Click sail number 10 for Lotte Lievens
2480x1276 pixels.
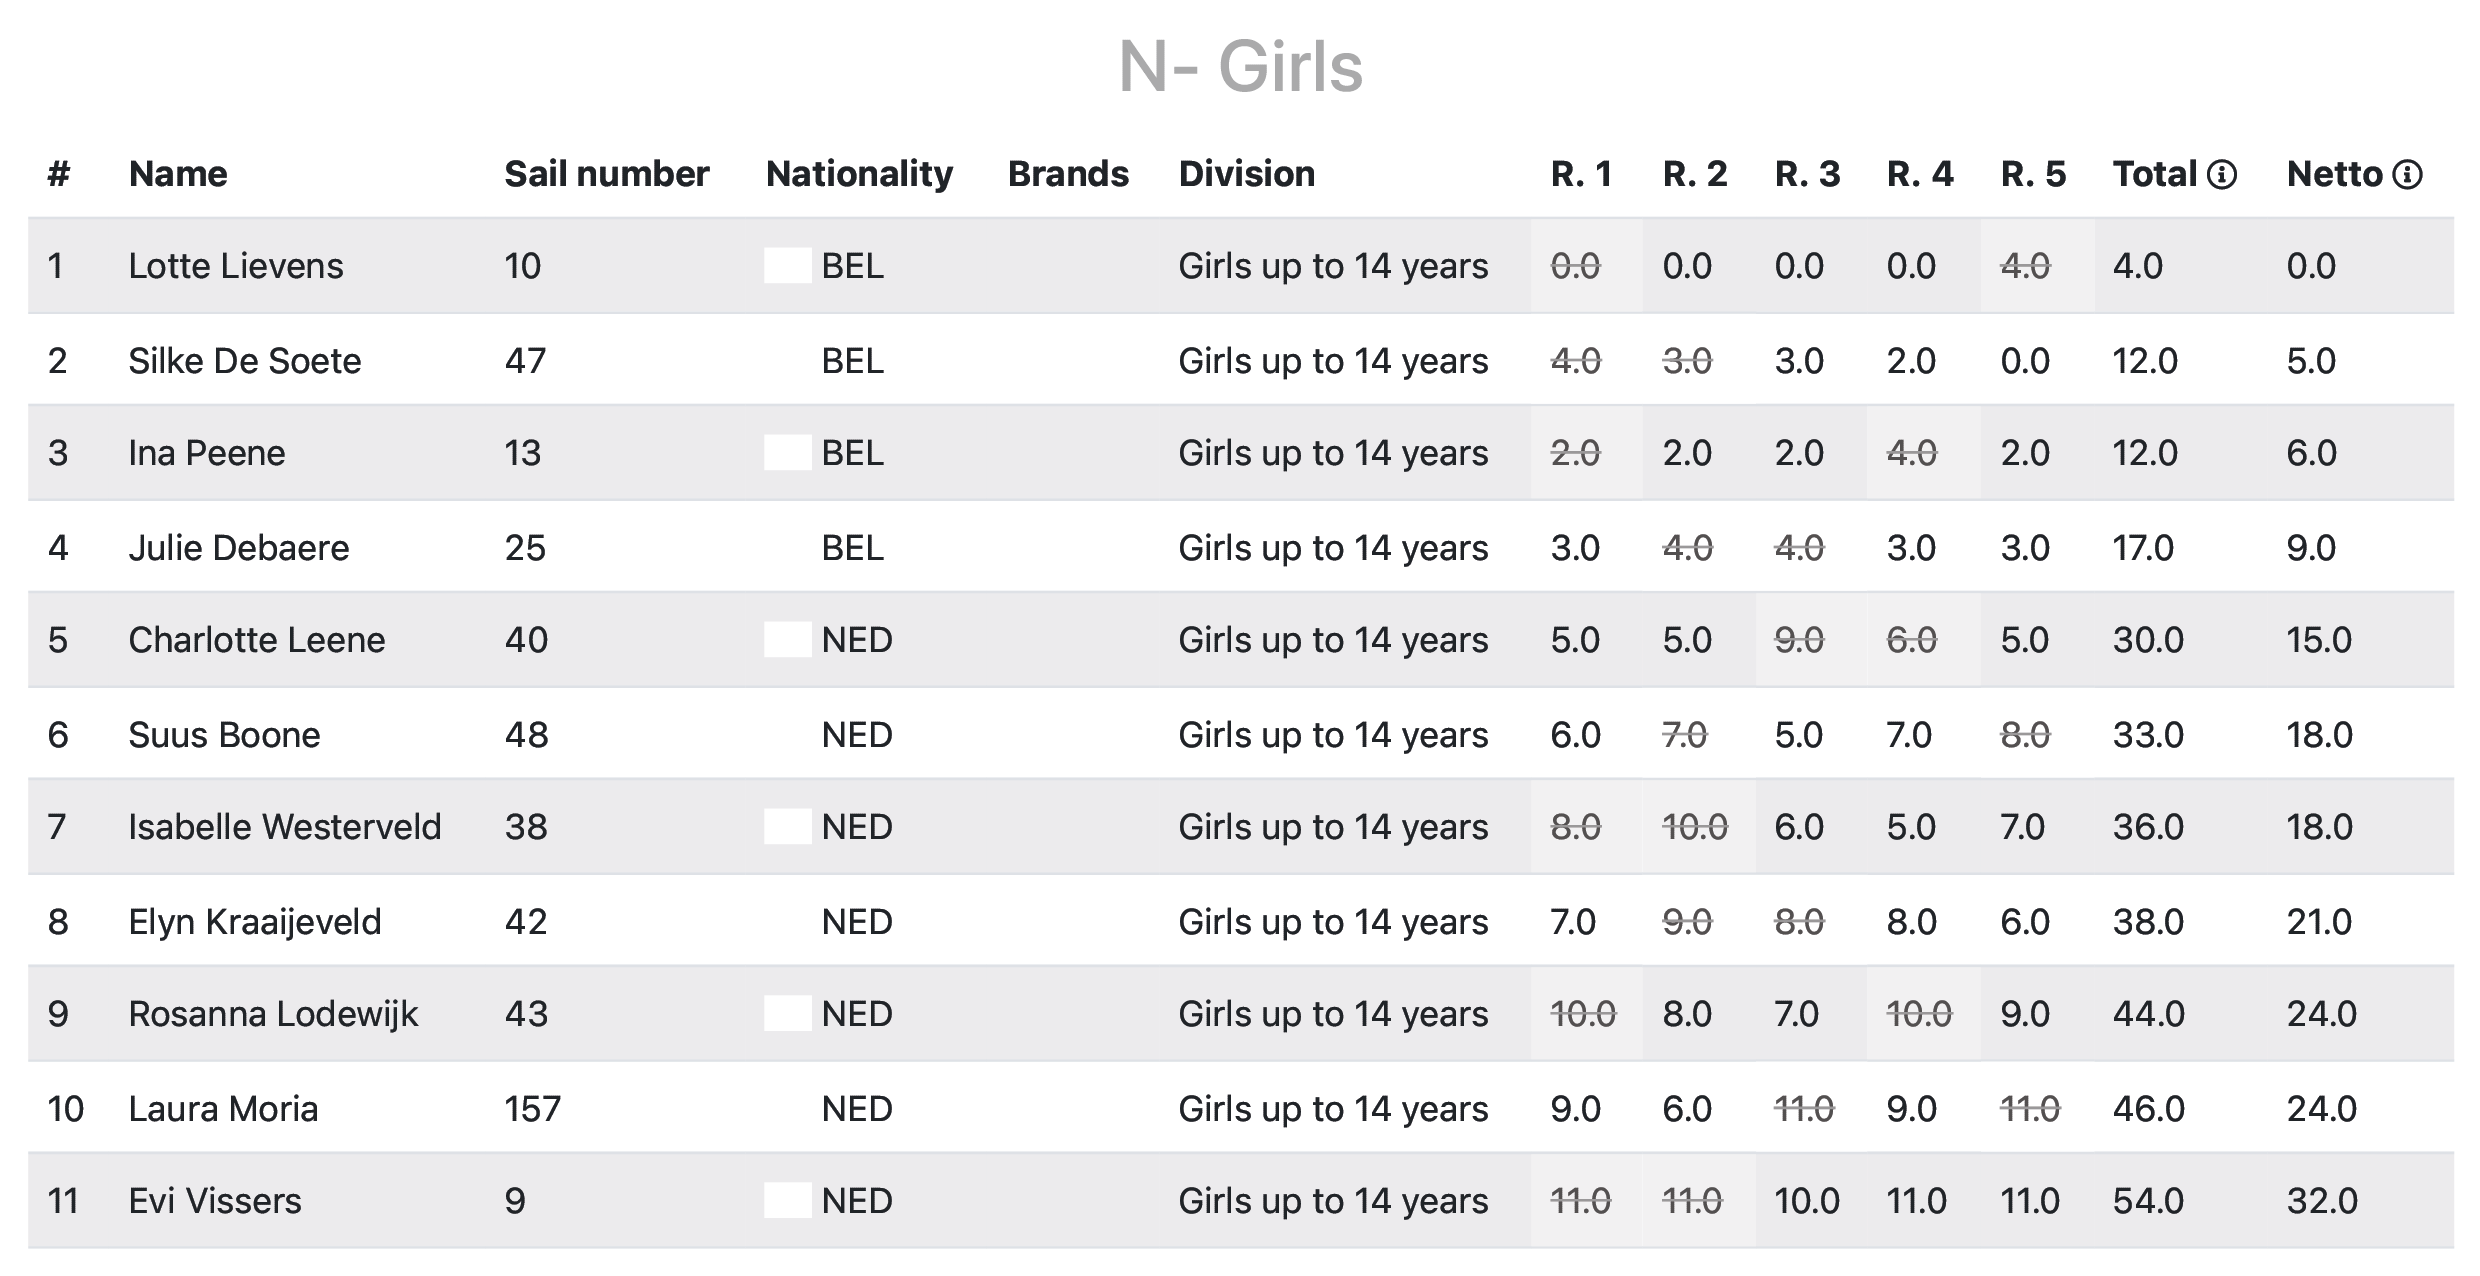click(x=523, y=266)
